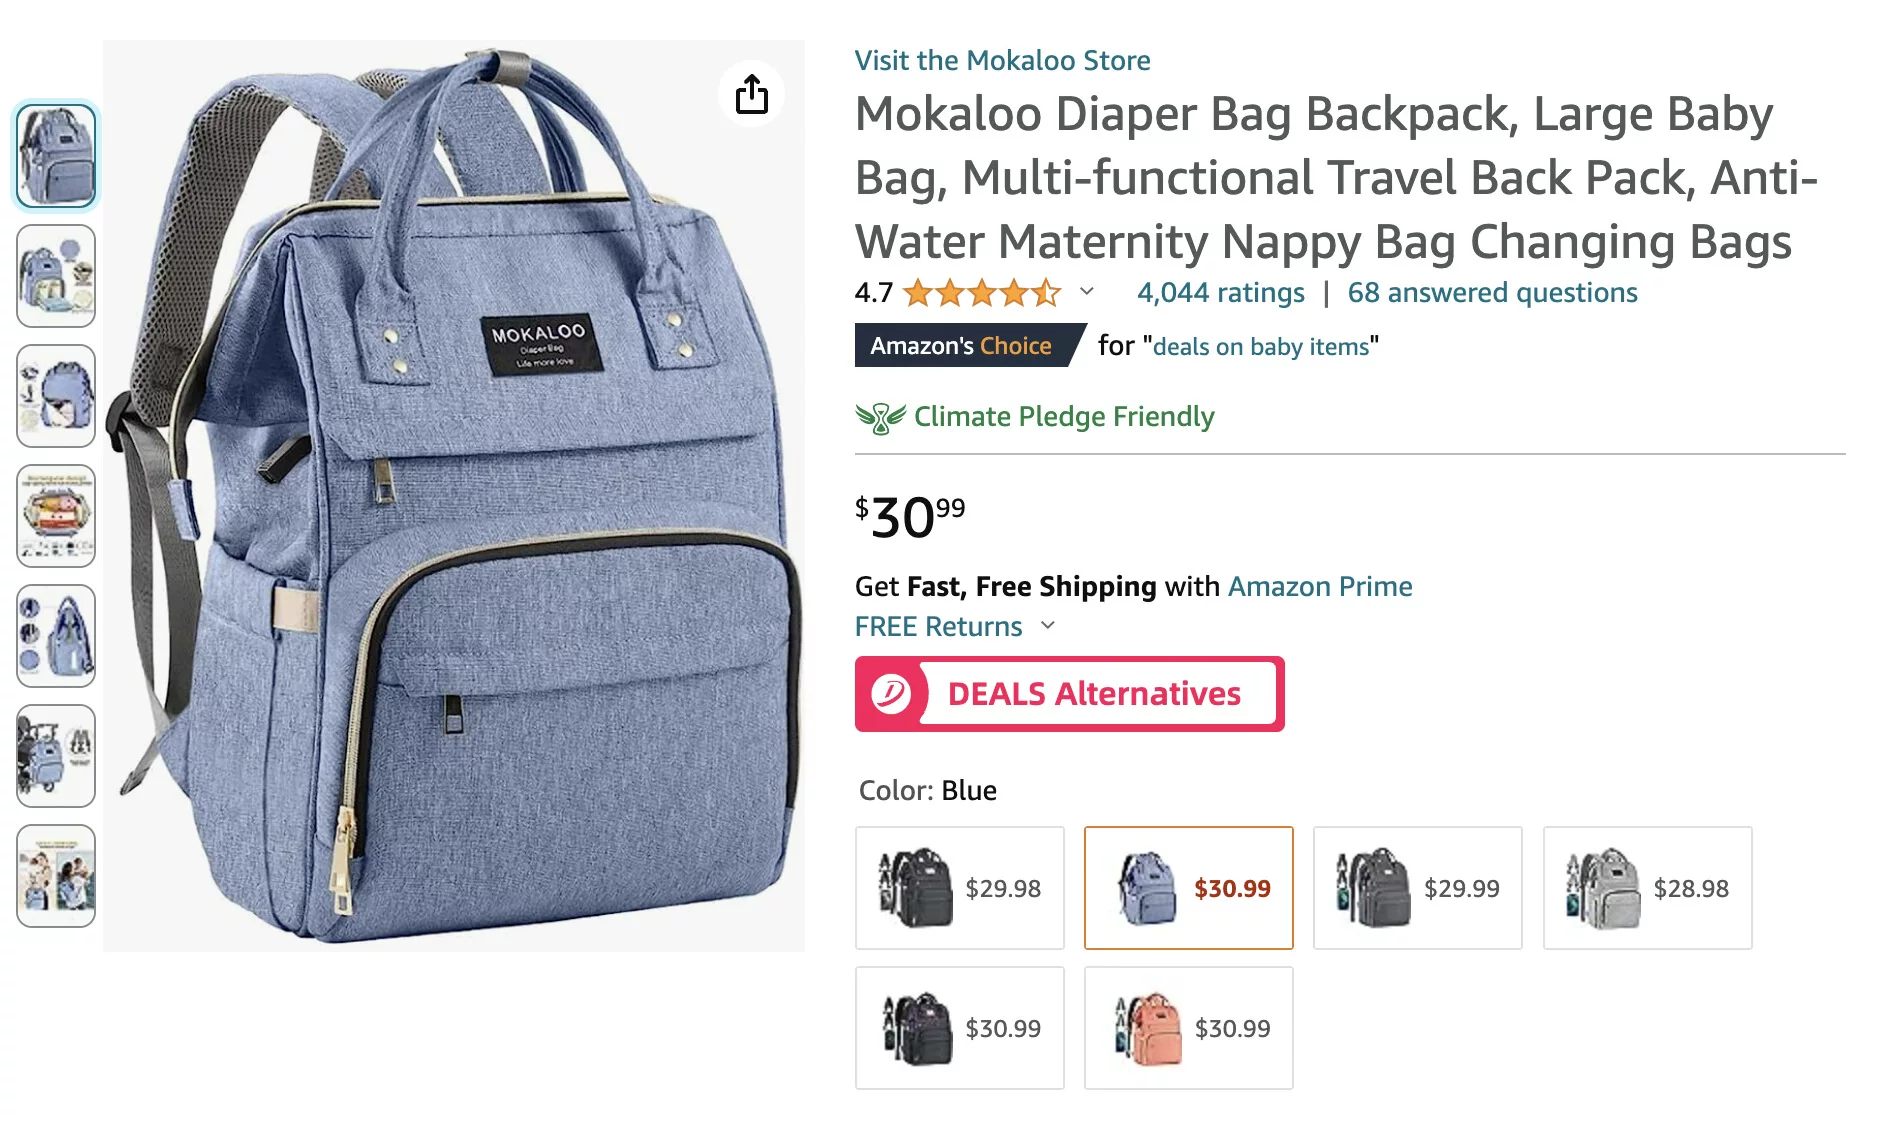This screenshot has width=1878, height=1122.
Task: Expand the star rating breakdown chevron
Action: (x=1087, y=292)
